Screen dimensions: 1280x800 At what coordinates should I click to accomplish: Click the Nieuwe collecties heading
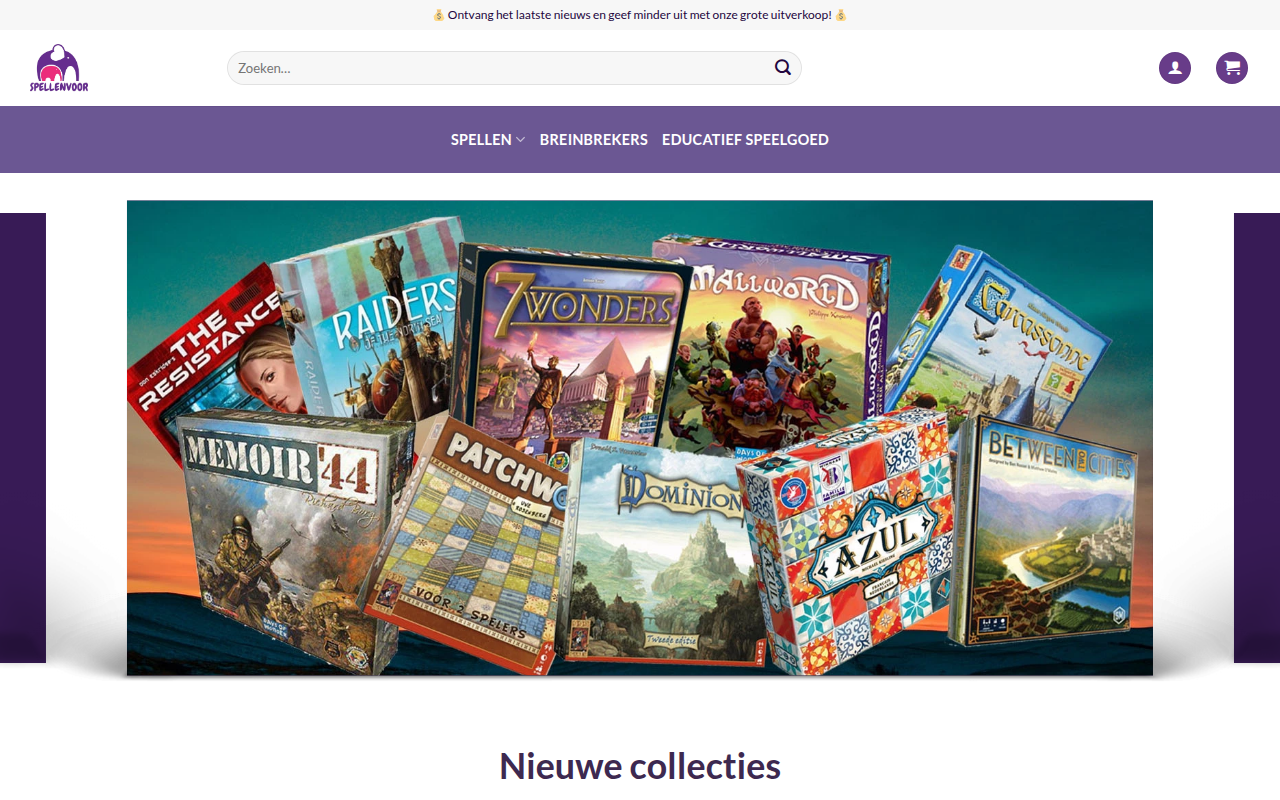click(x=640, y=766)
